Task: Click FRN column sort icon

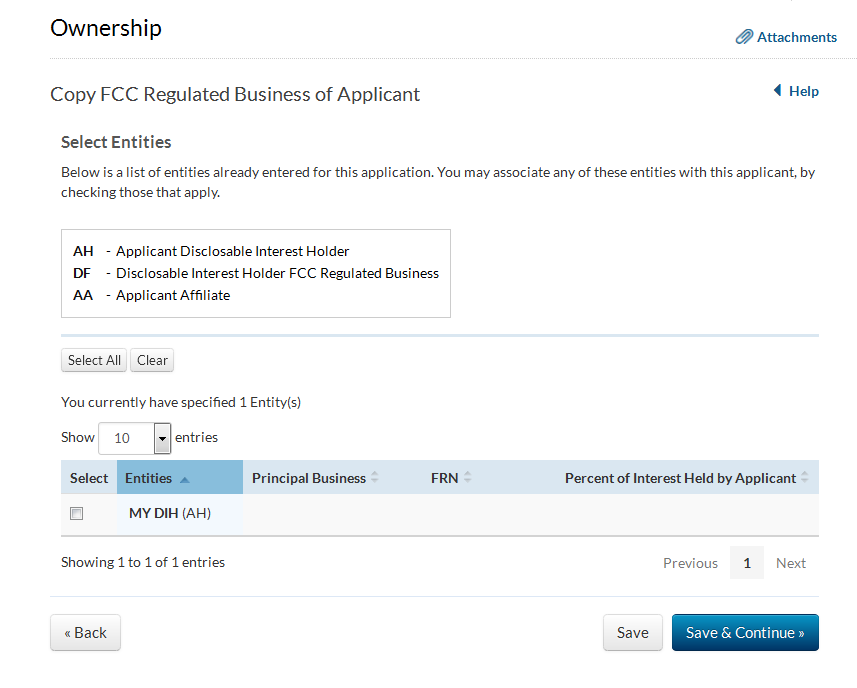Action: pyautogui.click(x=468, y=478)
